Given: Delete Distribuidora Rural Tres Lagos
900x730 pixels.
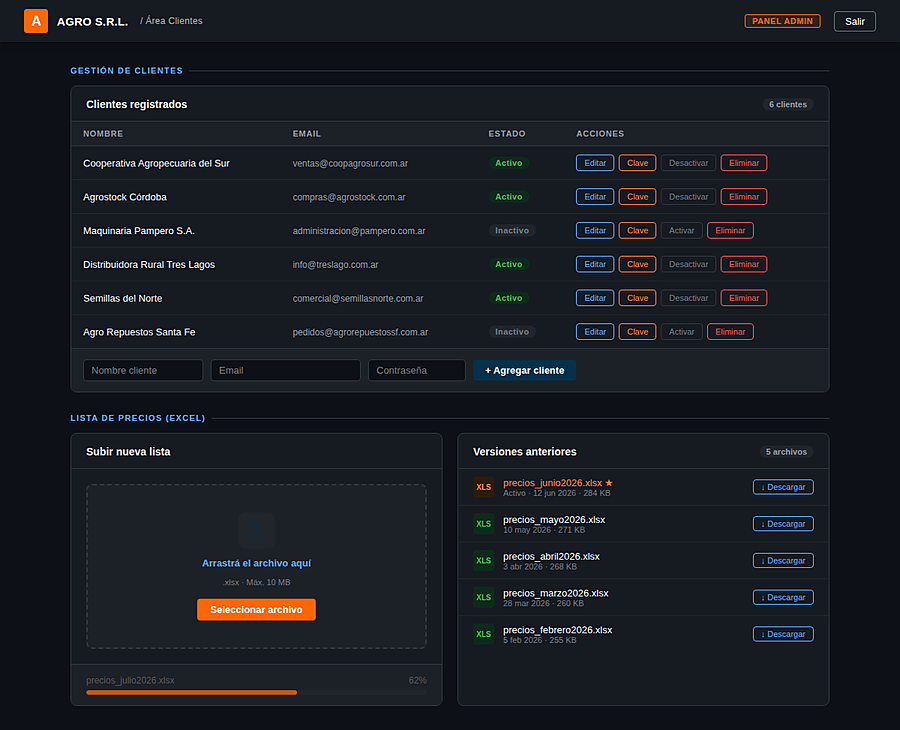Looking at the screenshot, I should 744,265.
